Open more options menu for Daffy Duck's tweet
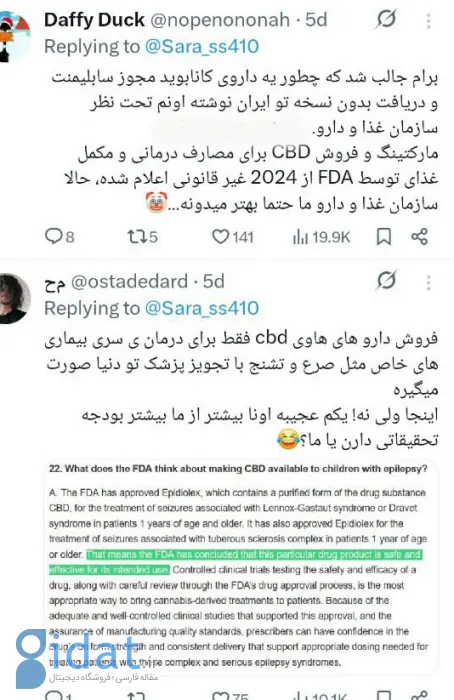Viewport: 454px width, 700px height. 429,21
